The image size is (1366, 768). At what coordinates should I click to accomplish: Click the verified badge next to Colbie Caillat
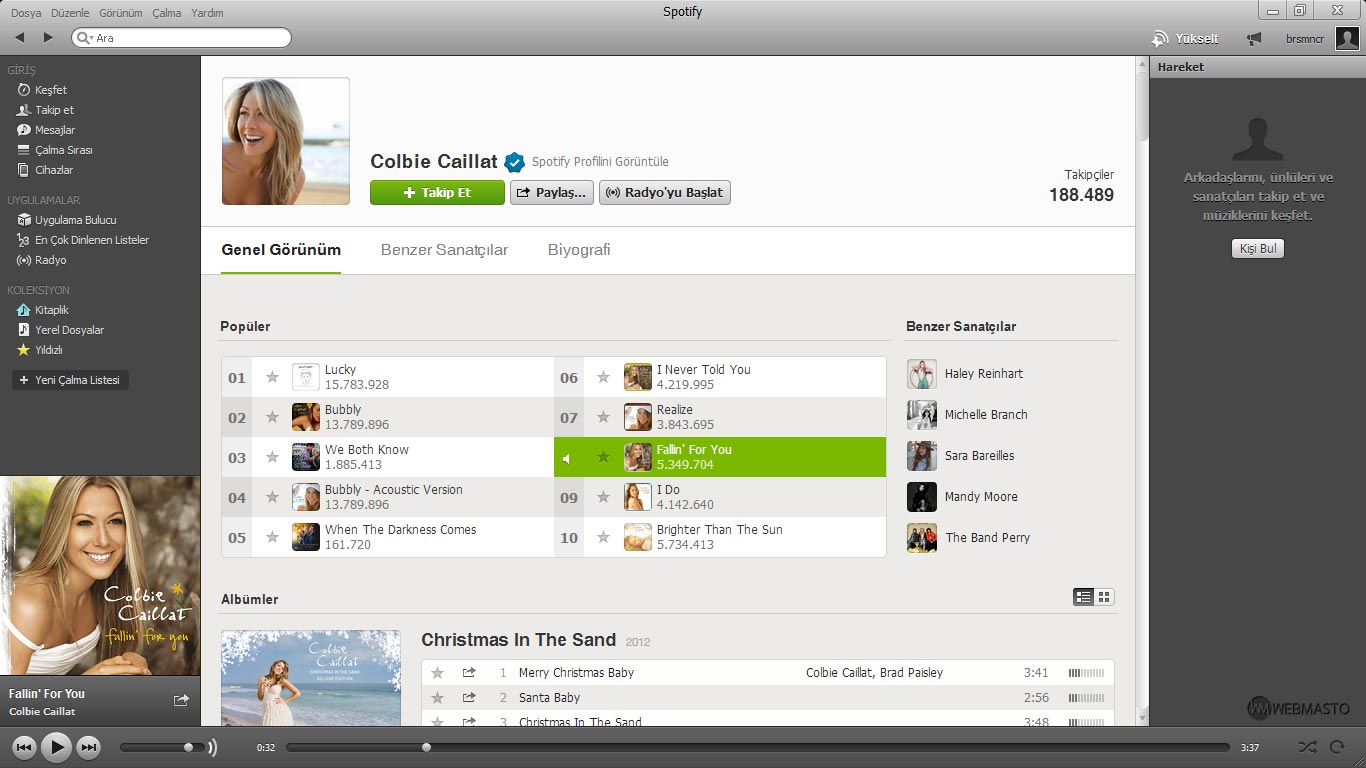514,162
